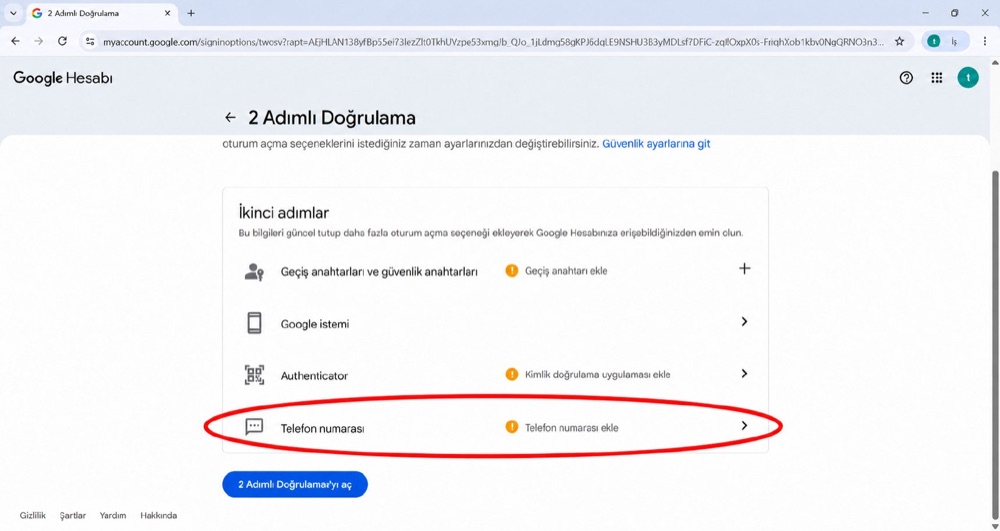This screenshot has width=1000, height=531.
Task: Click the back arrow beside 2 Adımlı Doğrulama
Action: point(230,117)
